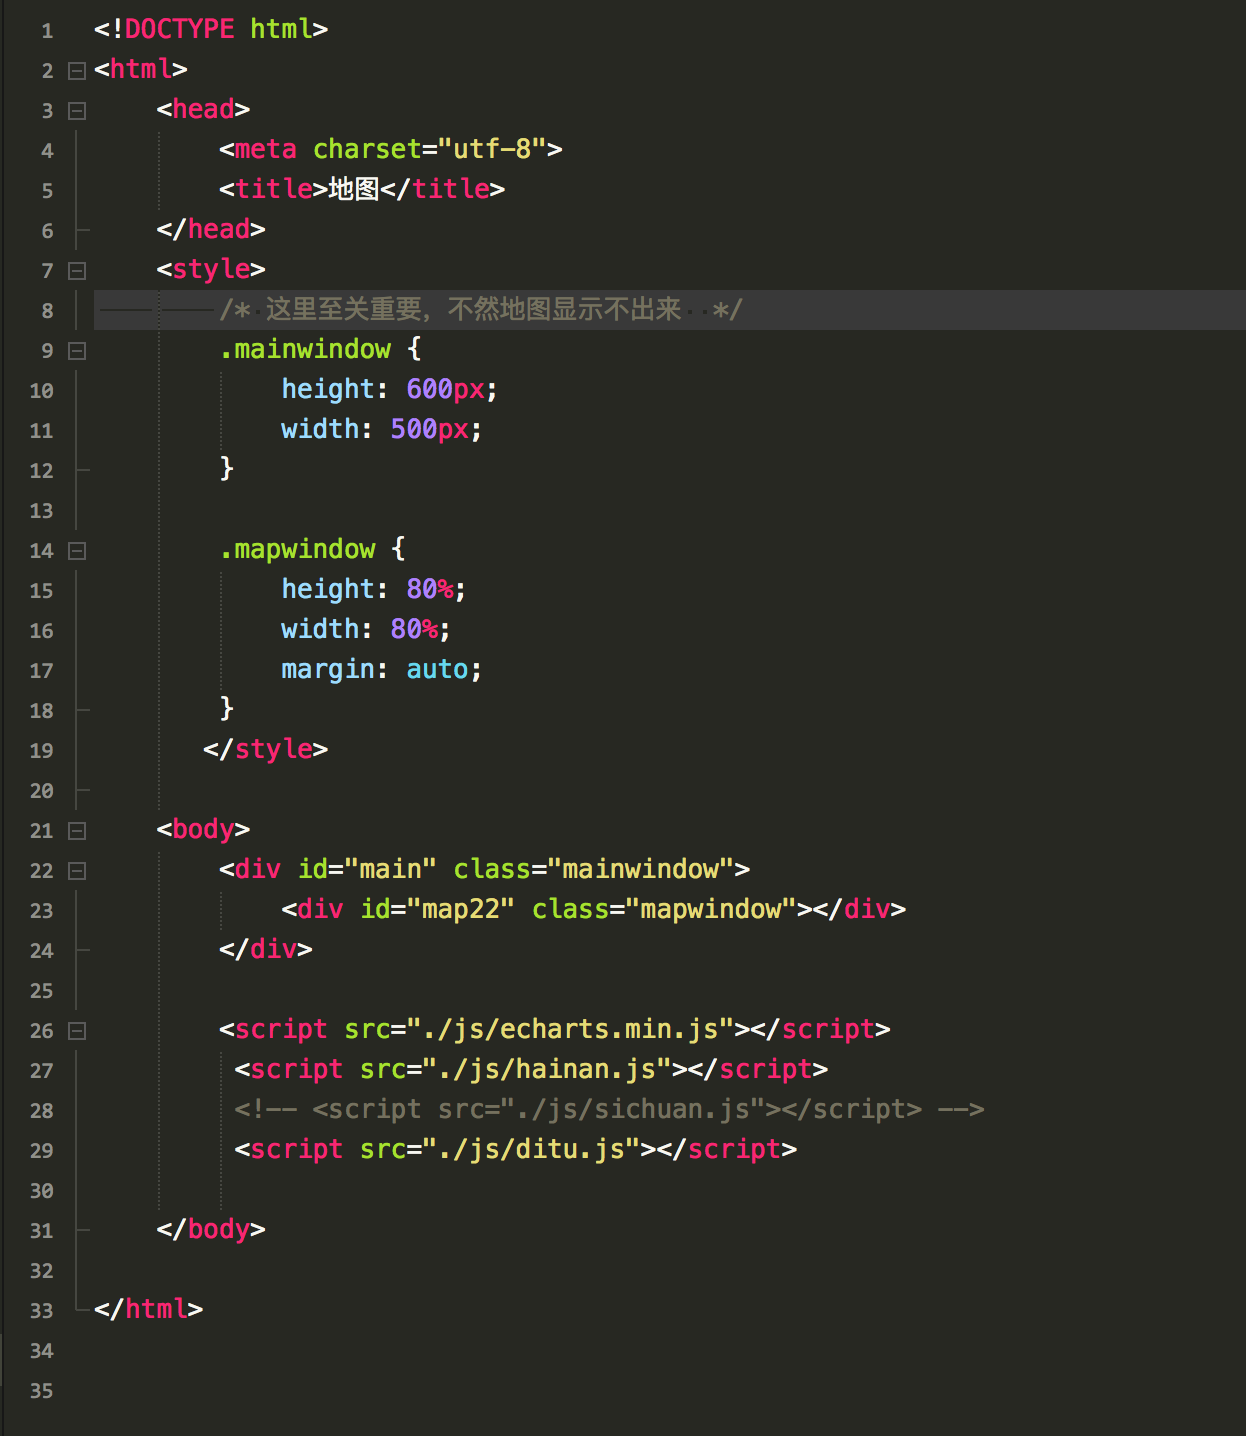
Task: Collapse the main div fold on line 22
Action: pos(77,871)
